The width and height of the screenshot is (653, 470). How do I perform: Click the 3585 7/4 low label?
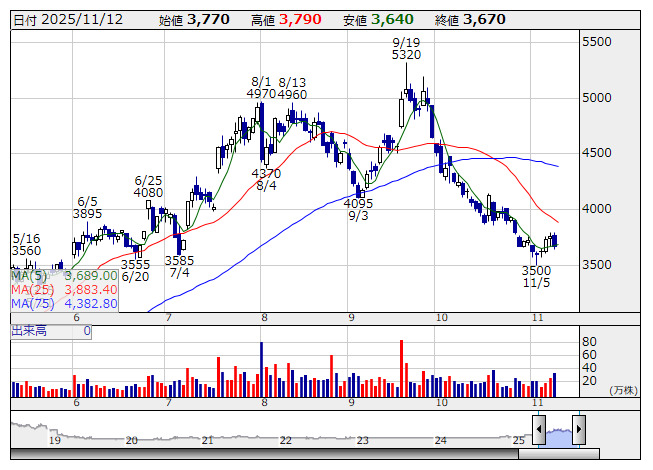coord(179,266)
